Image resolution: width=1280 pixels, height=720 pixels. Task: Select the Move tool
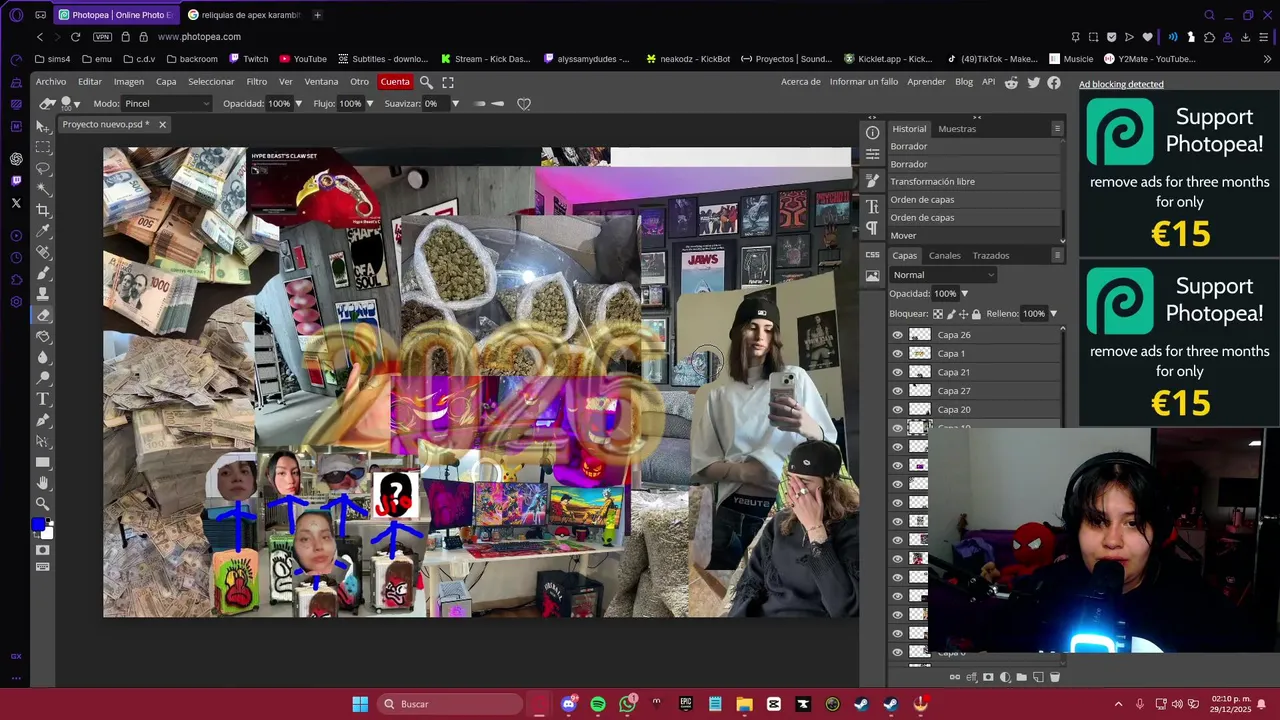[42, 126]
